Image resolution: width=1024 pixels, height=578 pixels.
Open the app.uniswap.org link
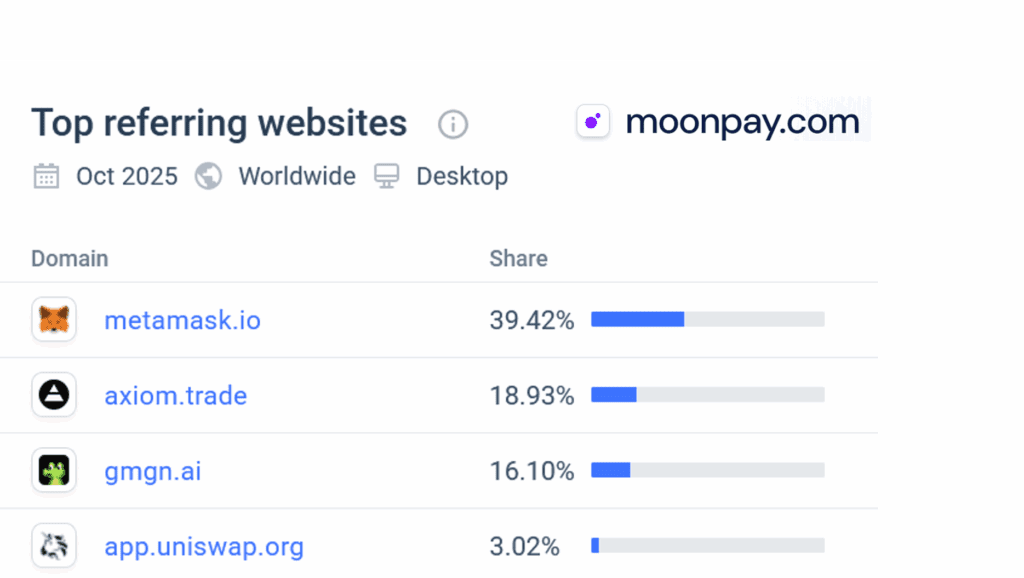point(204,546)
